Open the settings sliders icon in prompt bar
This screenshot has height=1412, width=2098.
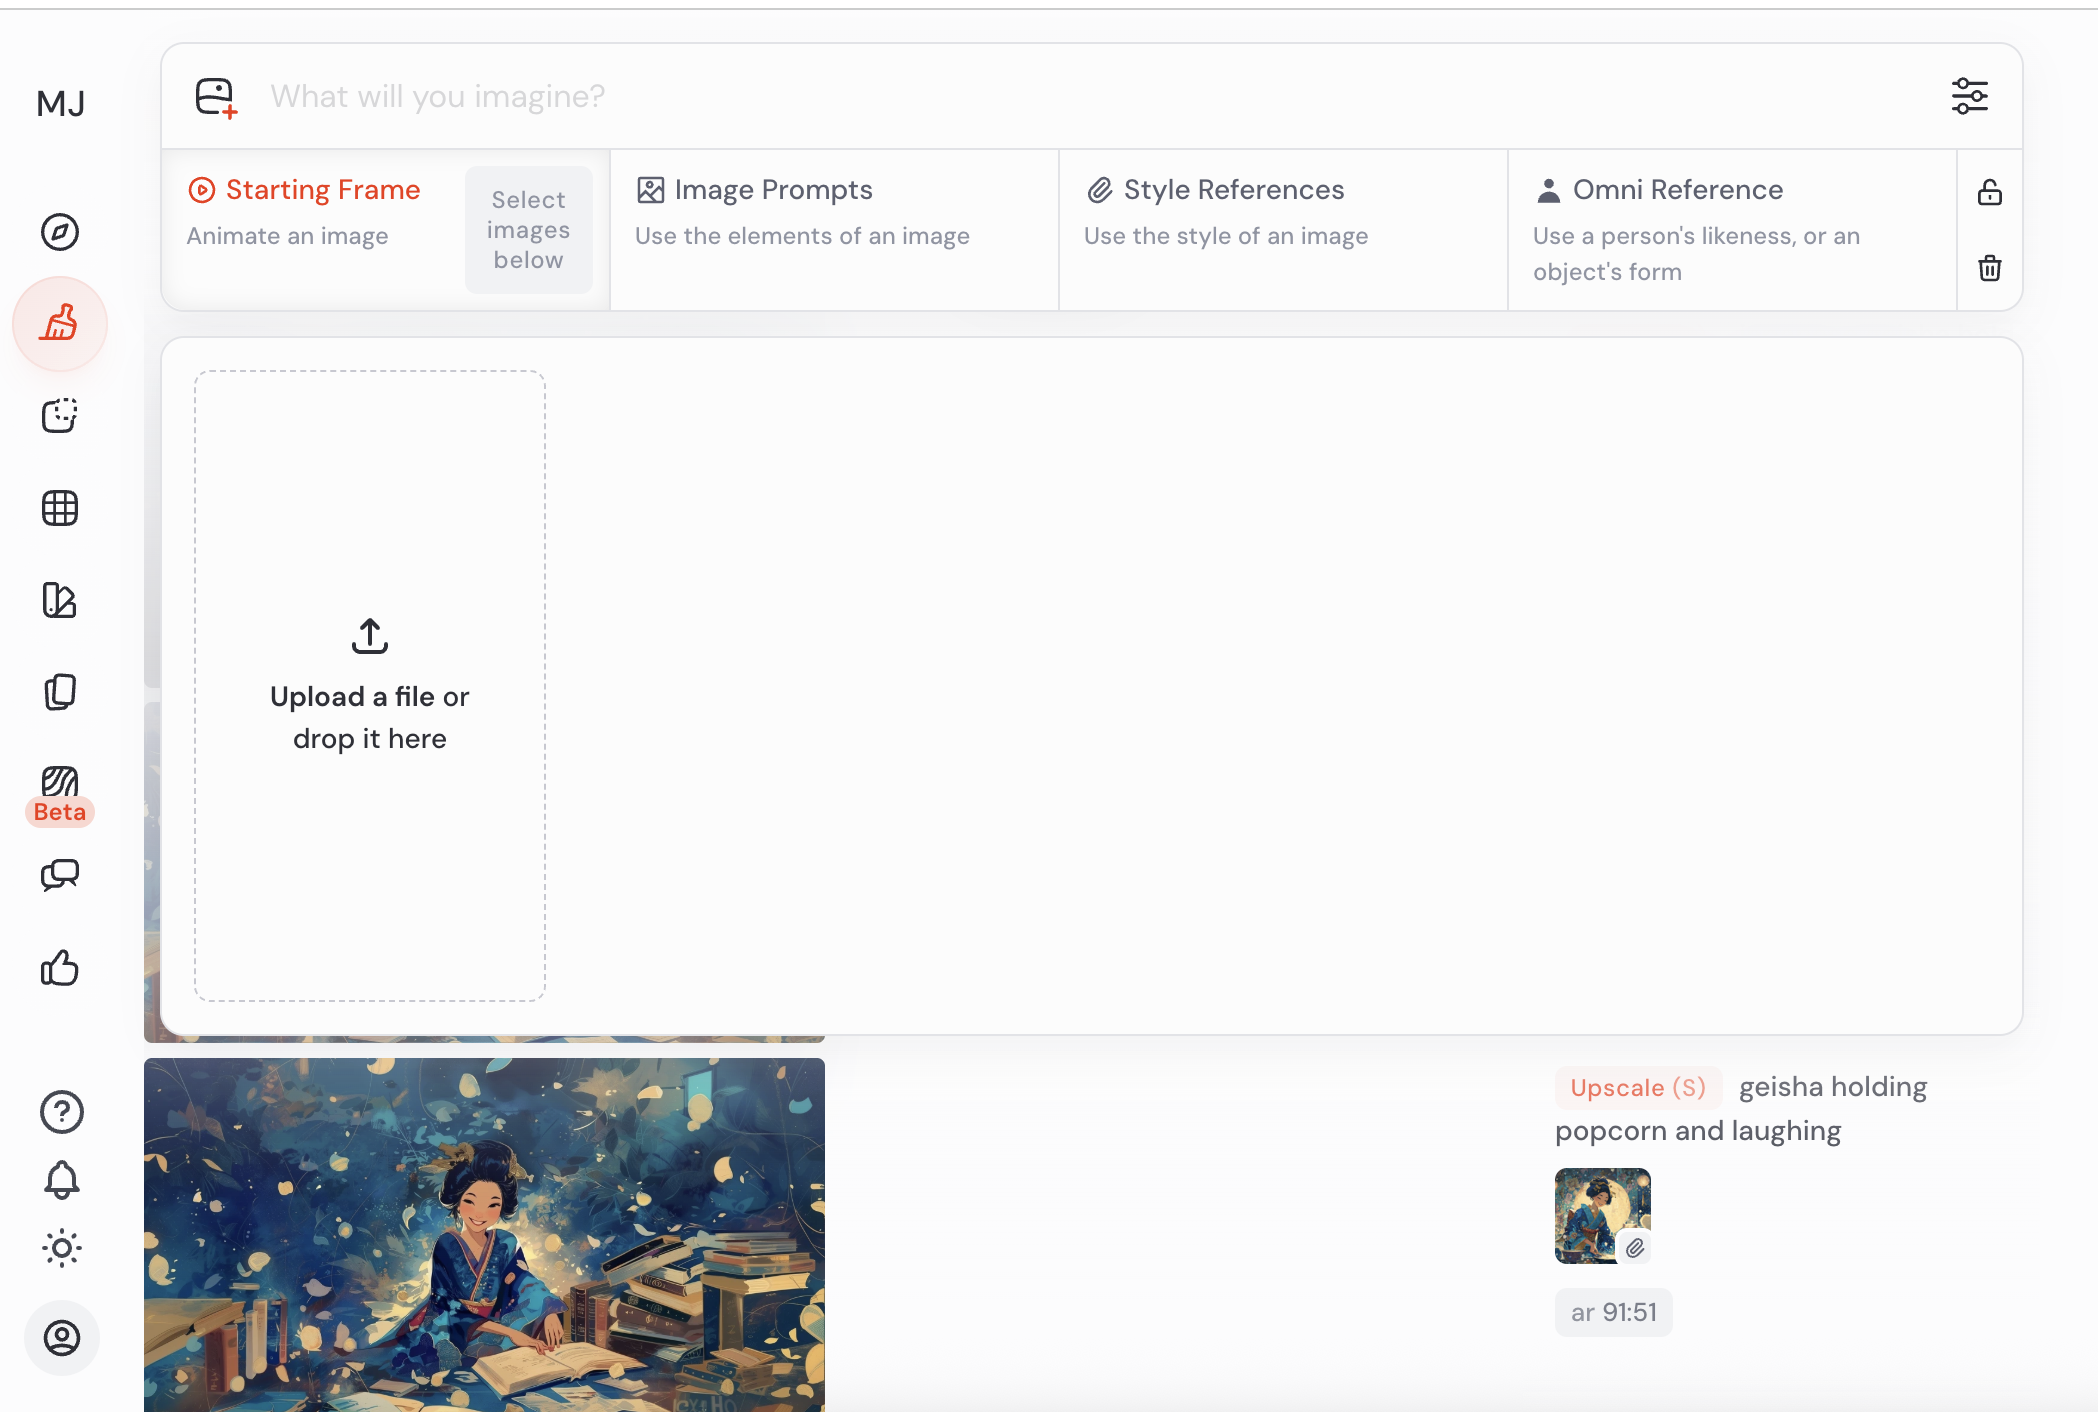tap(1969, 96)
